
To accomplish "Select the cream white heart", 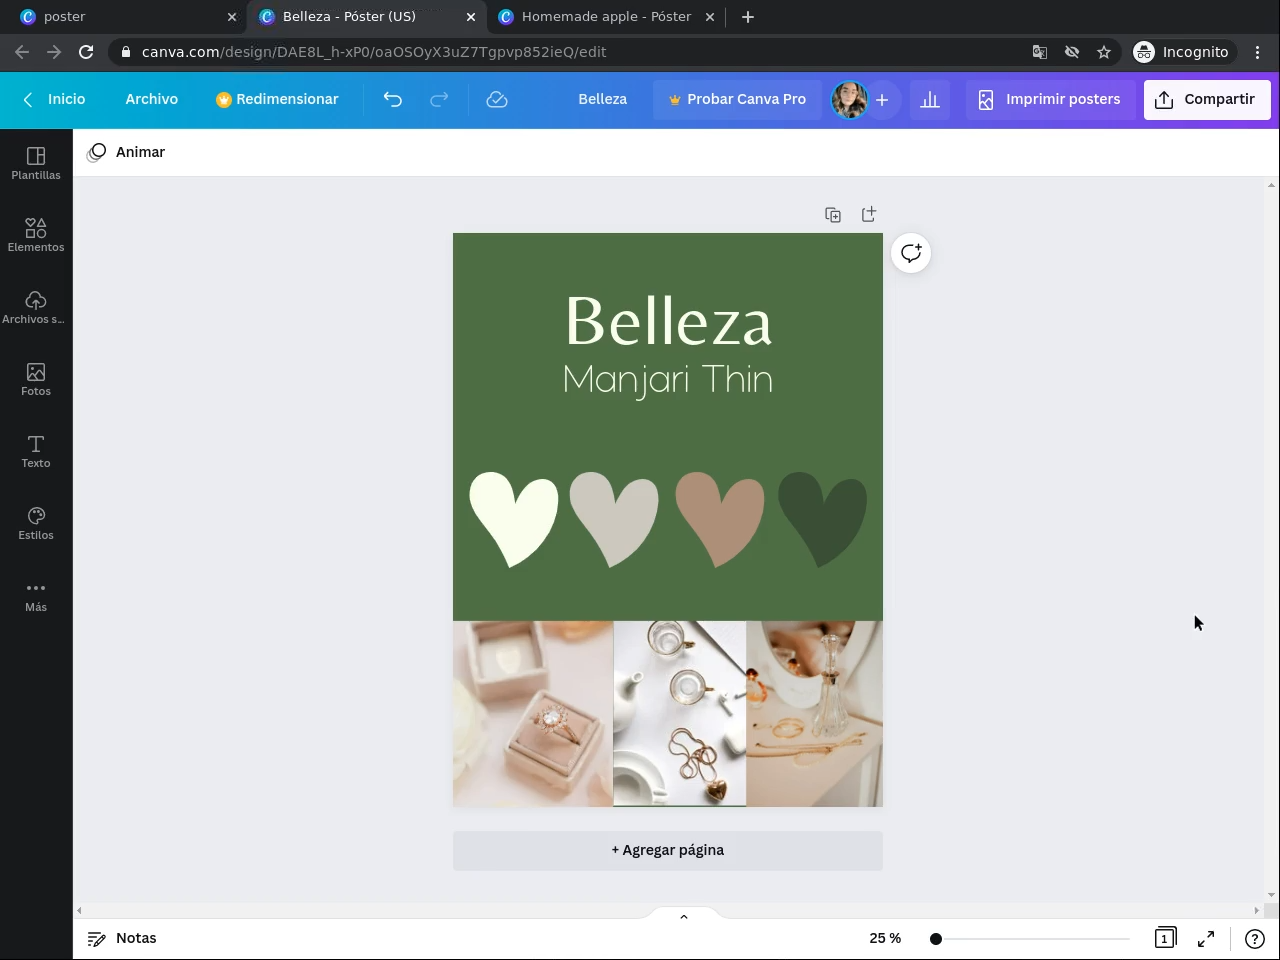I will click(x=513, y=519).
